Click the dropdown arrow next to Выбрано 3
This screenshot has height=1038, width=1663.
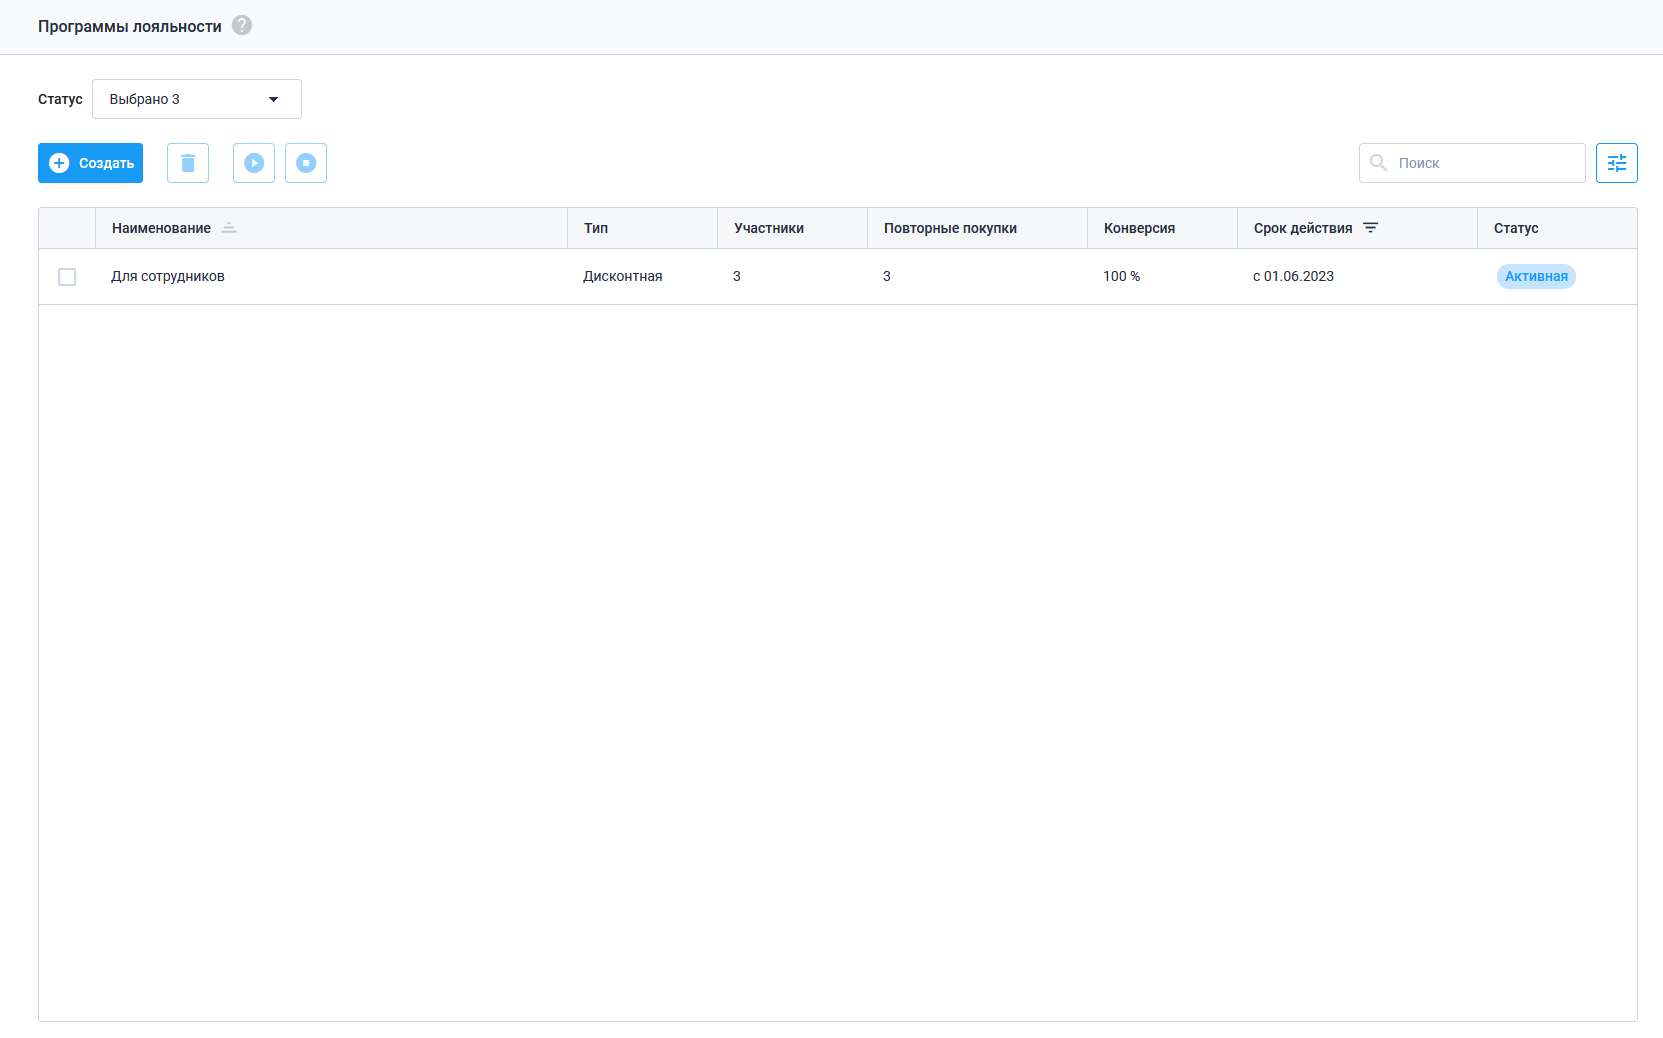tap(274, 99)
